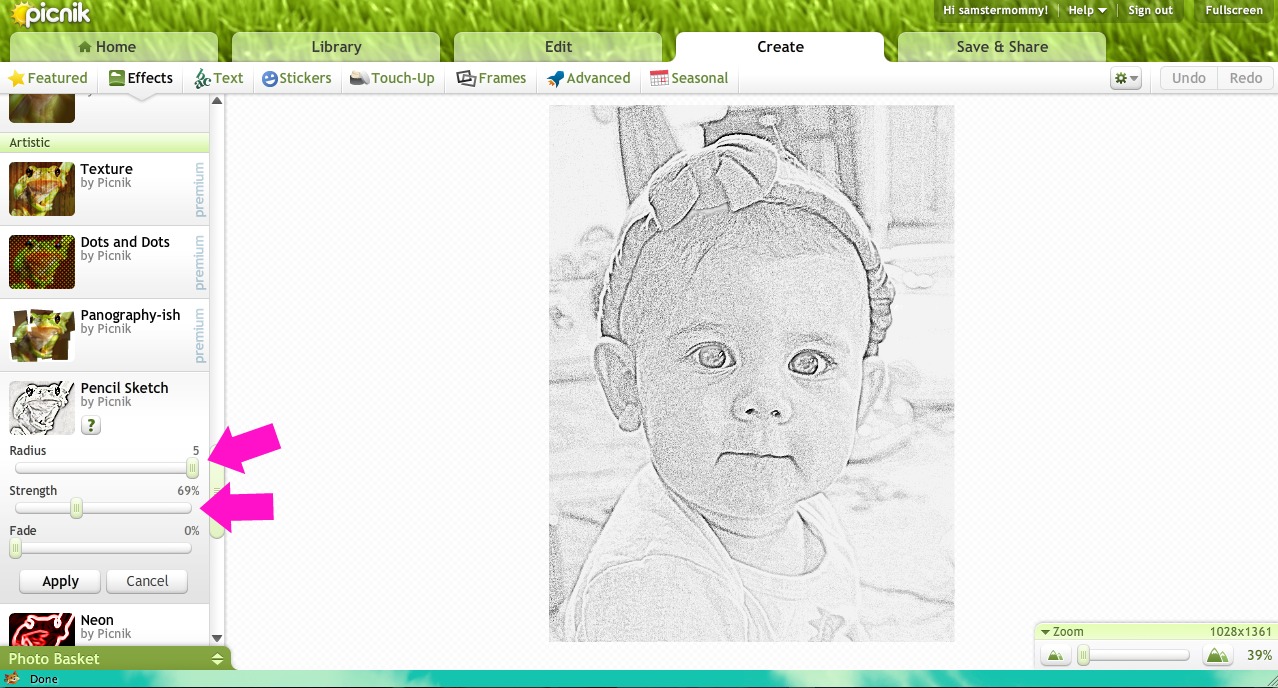Click the Neon effect title
Screen dimensions: 1278x688
click(x=97, y=620)
